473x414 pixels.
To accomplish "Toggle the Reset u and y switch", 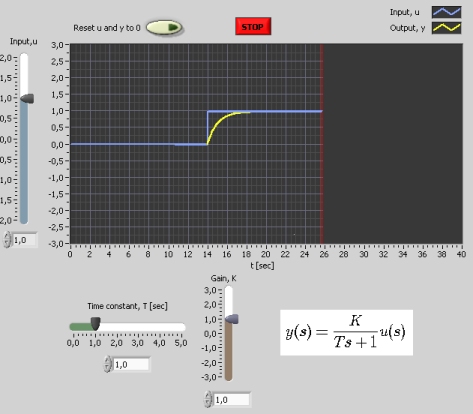I will (x=164, y=28).
